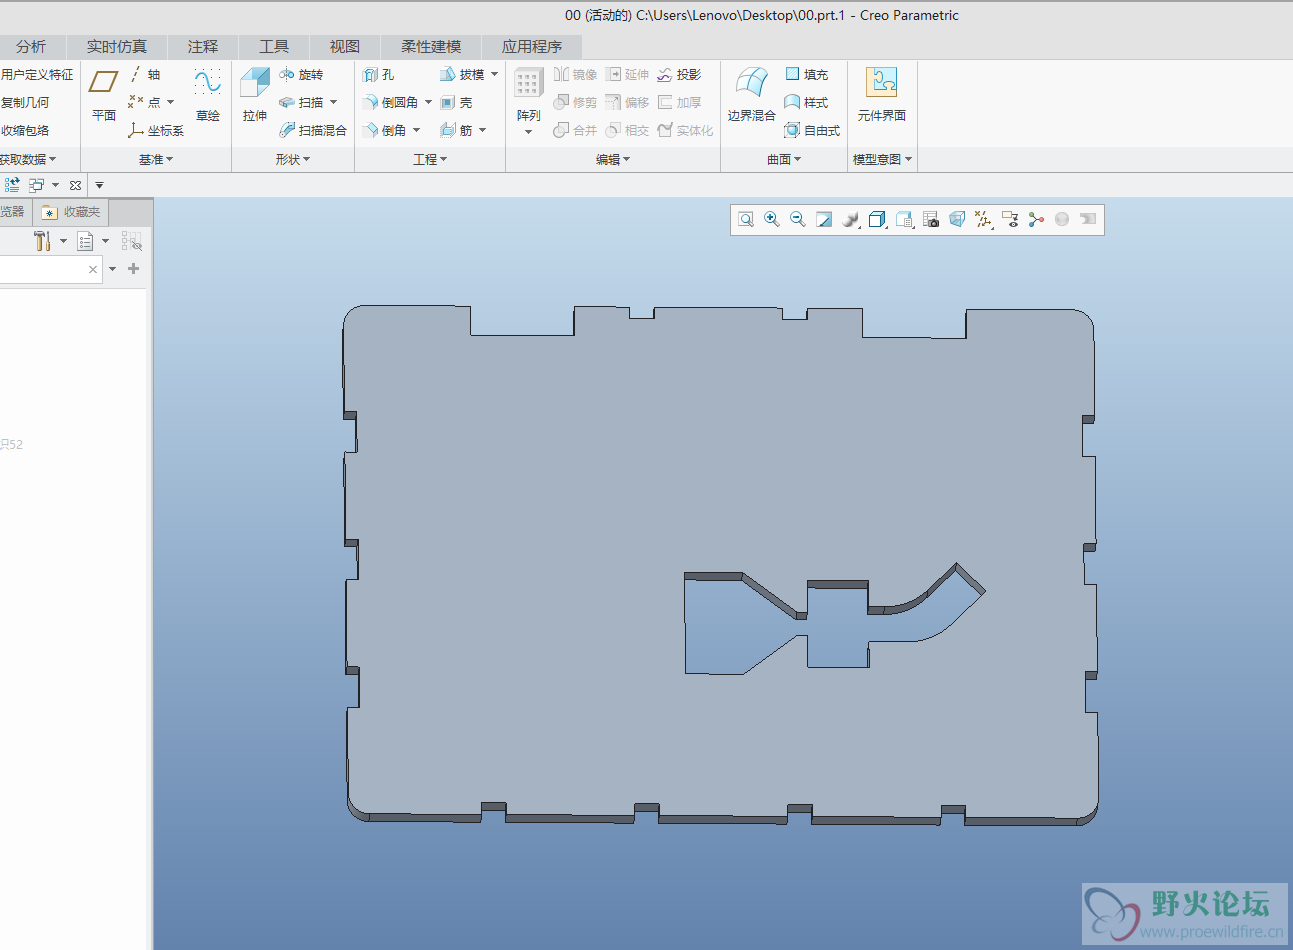Click model tree settings hammer icon
The width and height of the screenshot is (1293, 950).
click(x=42, y=241)
